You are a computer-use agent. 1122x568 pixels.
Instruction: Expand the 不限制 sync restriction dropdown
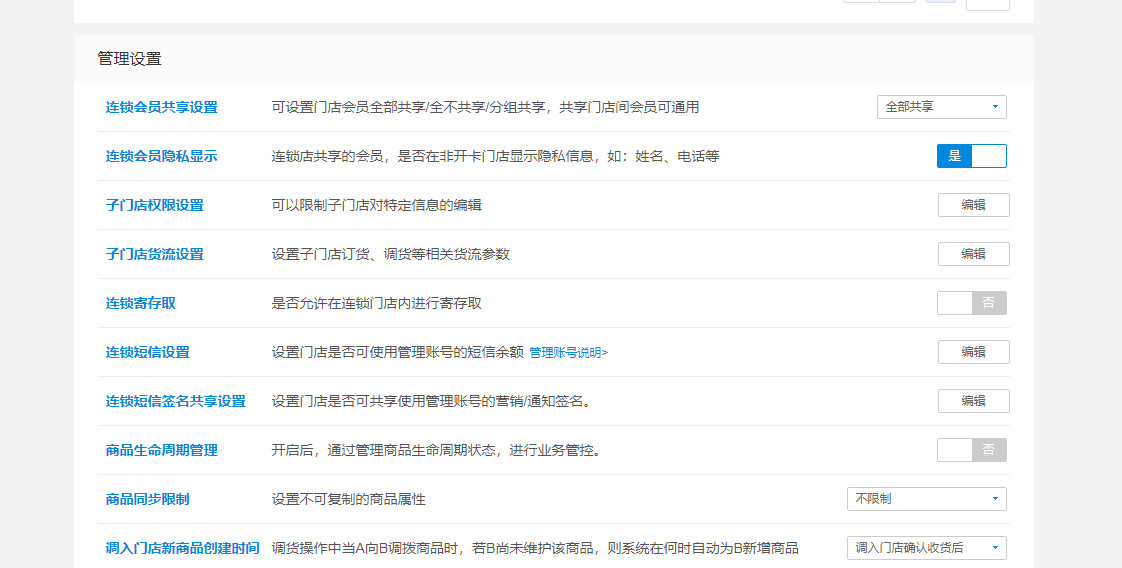pyautogui.click(x=926, y=499)
